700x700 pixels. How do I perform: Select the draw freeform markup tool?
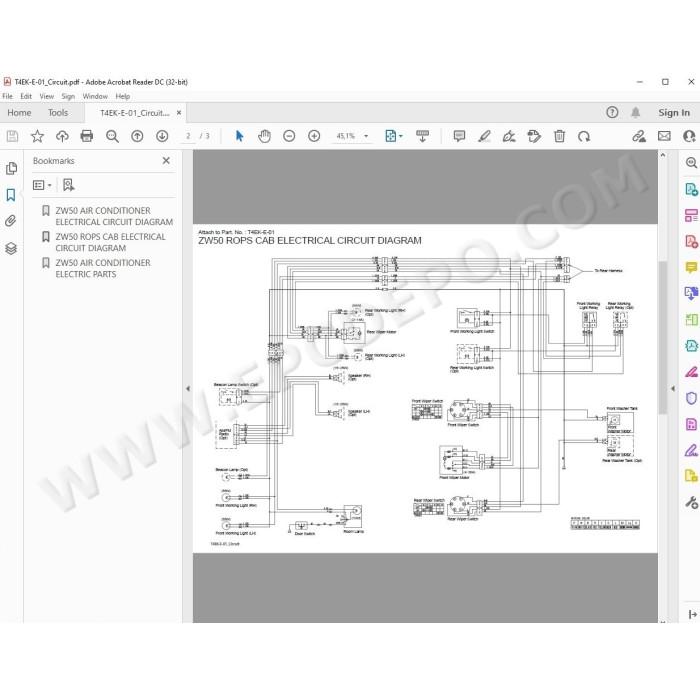click(509, 136)
